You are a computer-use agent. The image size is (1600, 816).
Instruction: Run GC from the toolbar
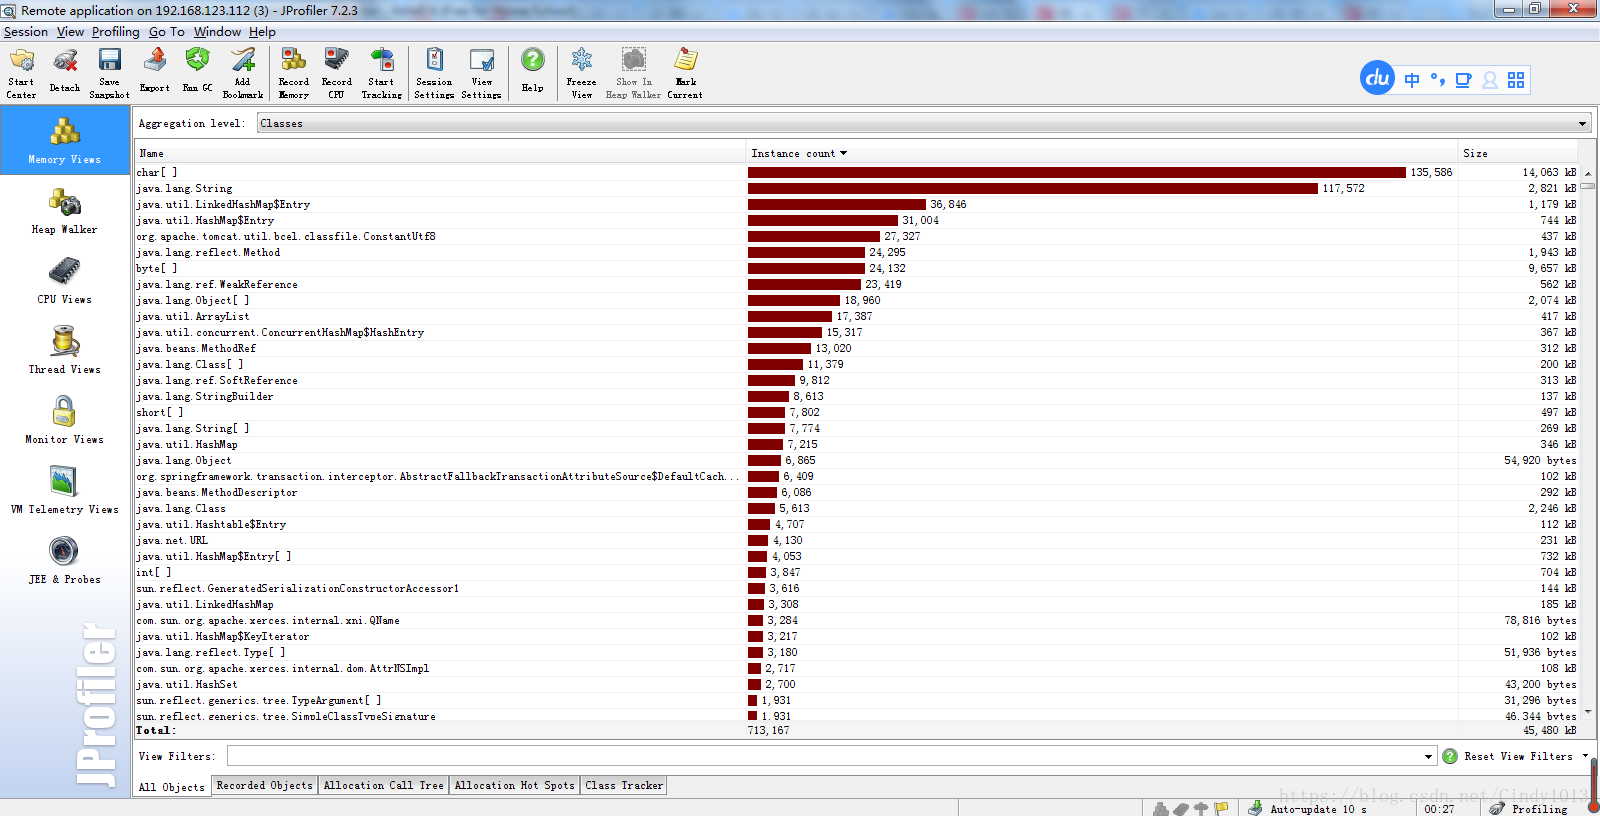point(197,73)
